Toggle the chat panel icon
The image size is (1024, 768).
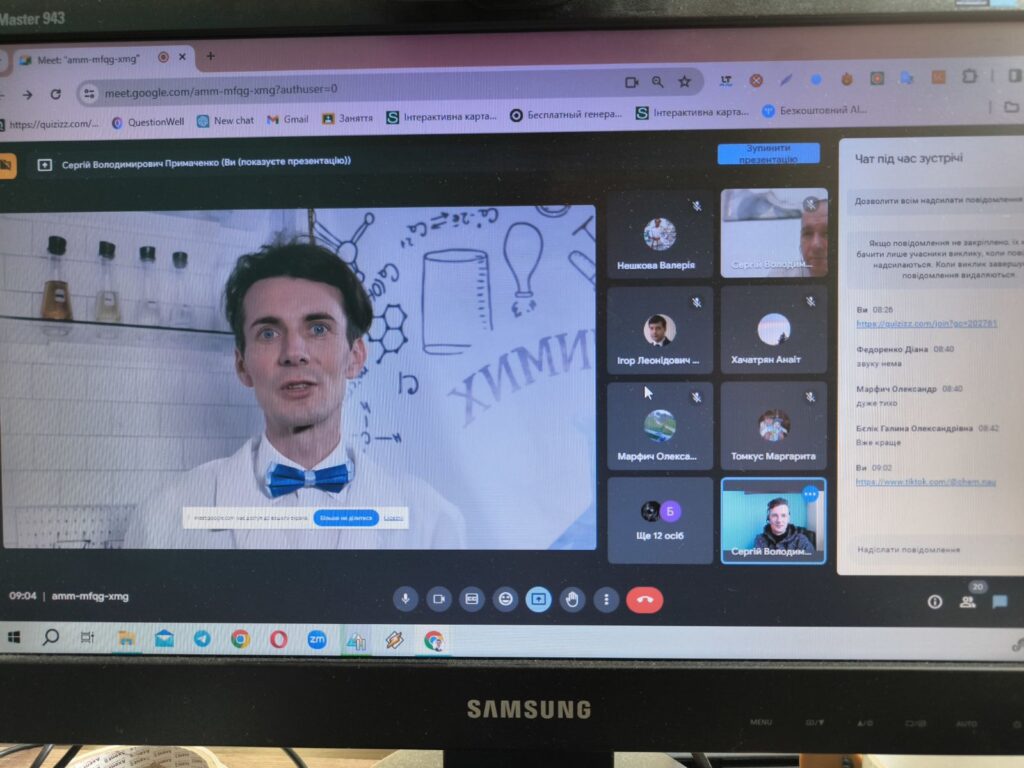999,602
